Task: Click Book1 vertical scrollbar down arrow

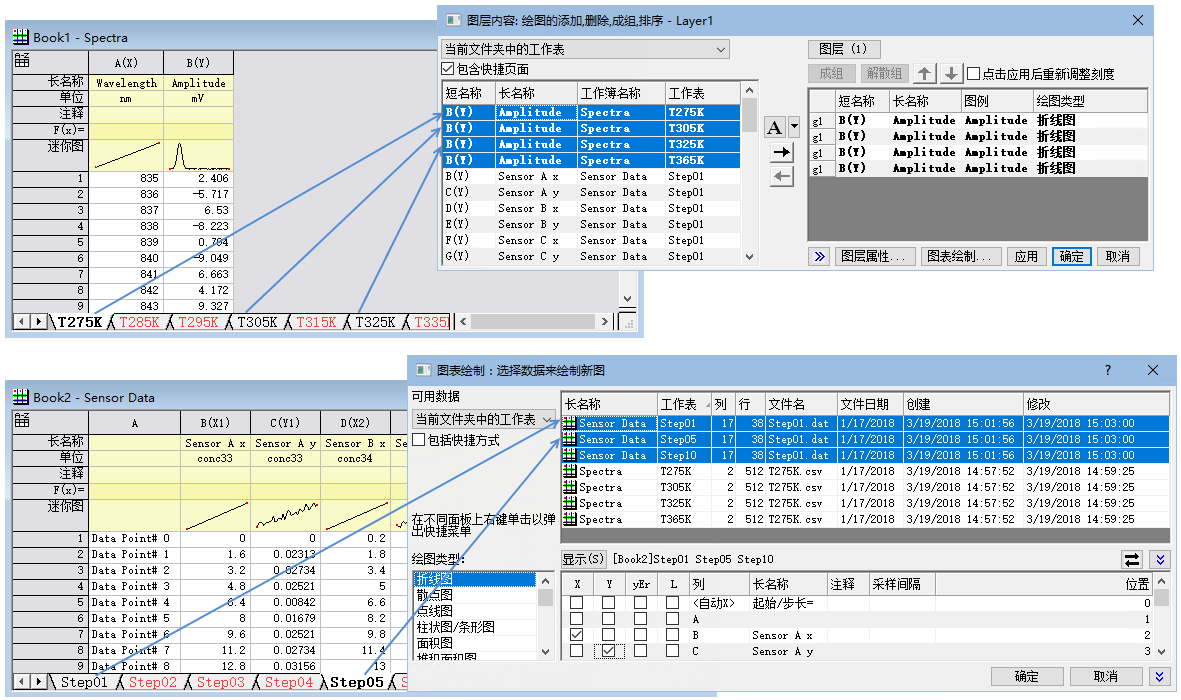Action: 627,298
